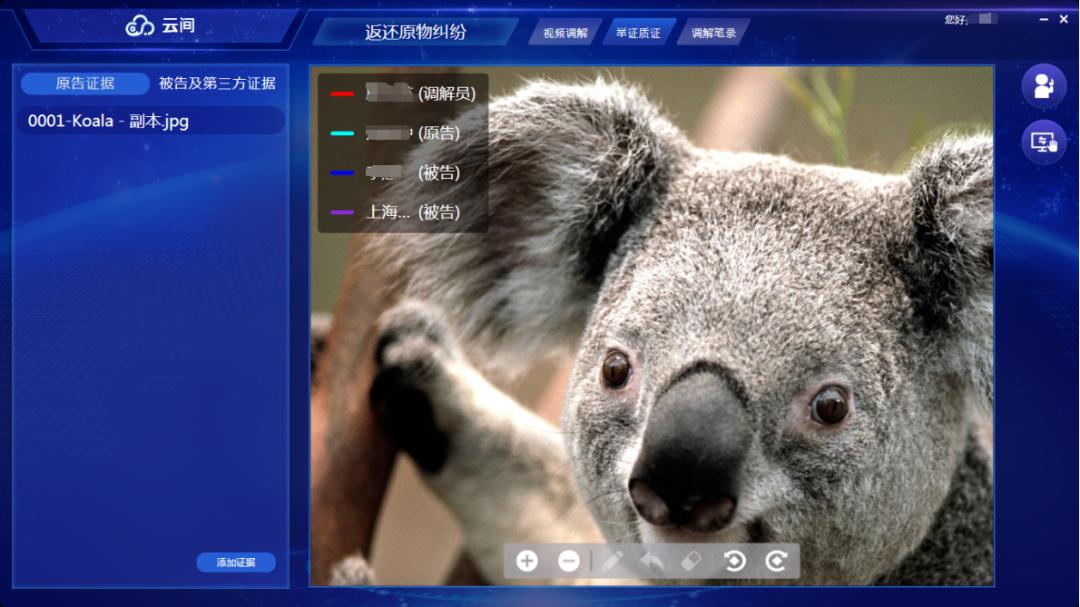The image size is (1080, 607).
Task: Click the screen sharing icon on right sidebar
Action: 1043,142
